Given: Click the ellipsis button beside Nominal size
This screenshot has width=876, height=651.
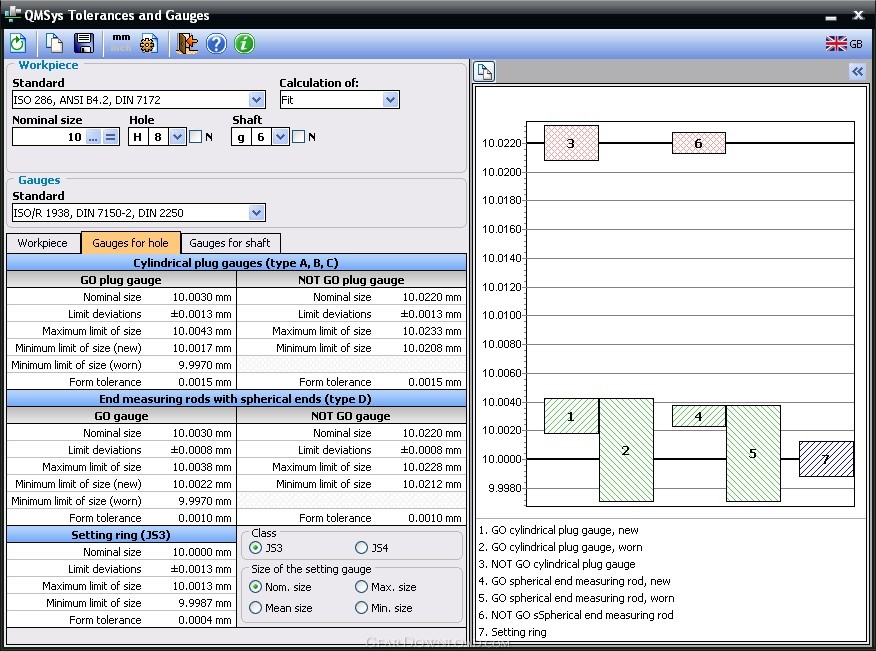Looking at the screenshot, I should click(93, 137).
